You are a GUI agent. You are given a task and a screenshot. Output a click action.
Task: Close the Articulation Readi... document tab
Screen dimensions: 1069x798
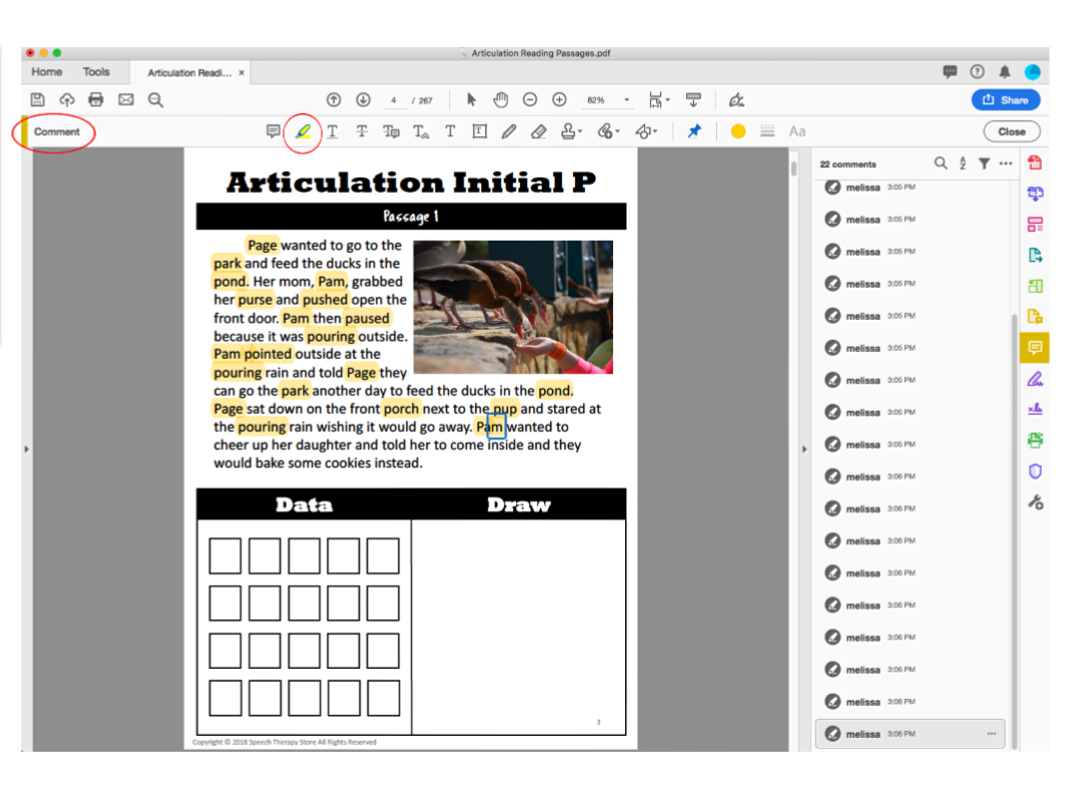(241, 72)
